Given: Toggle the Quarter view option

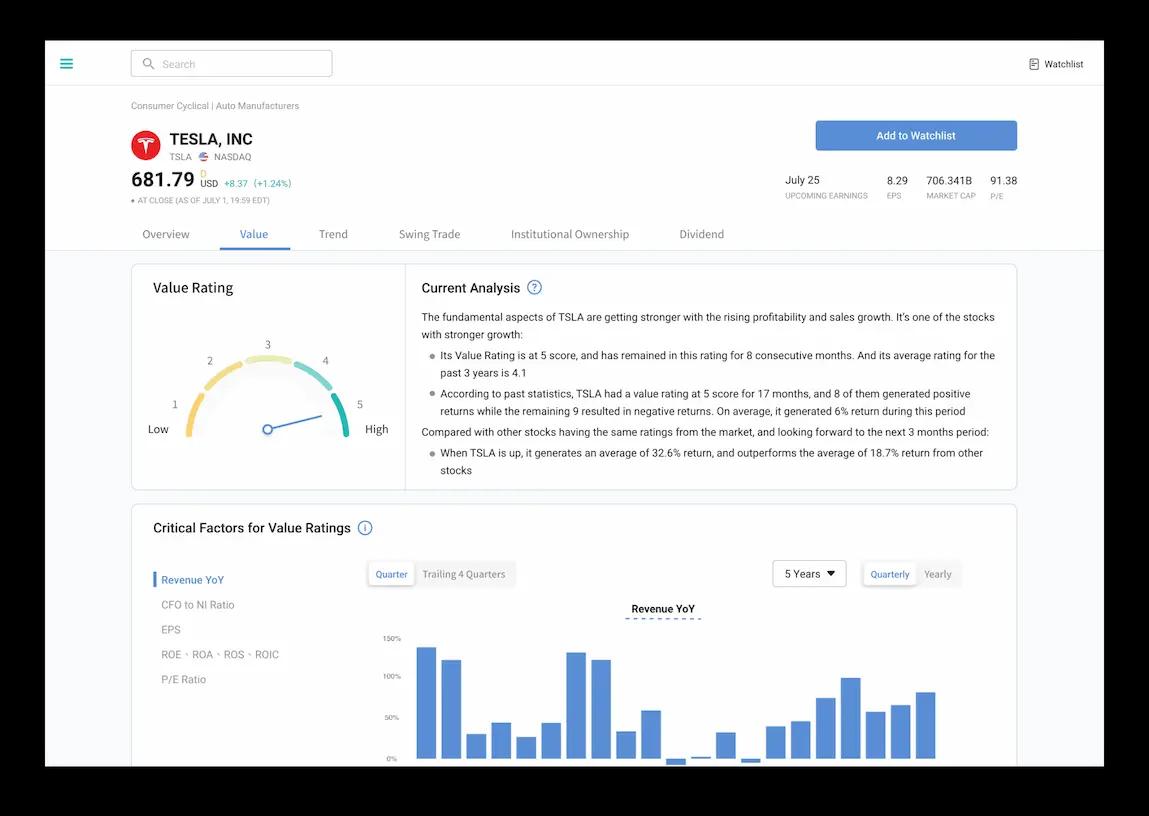Looking at the screenshot, I should point(391,574).
